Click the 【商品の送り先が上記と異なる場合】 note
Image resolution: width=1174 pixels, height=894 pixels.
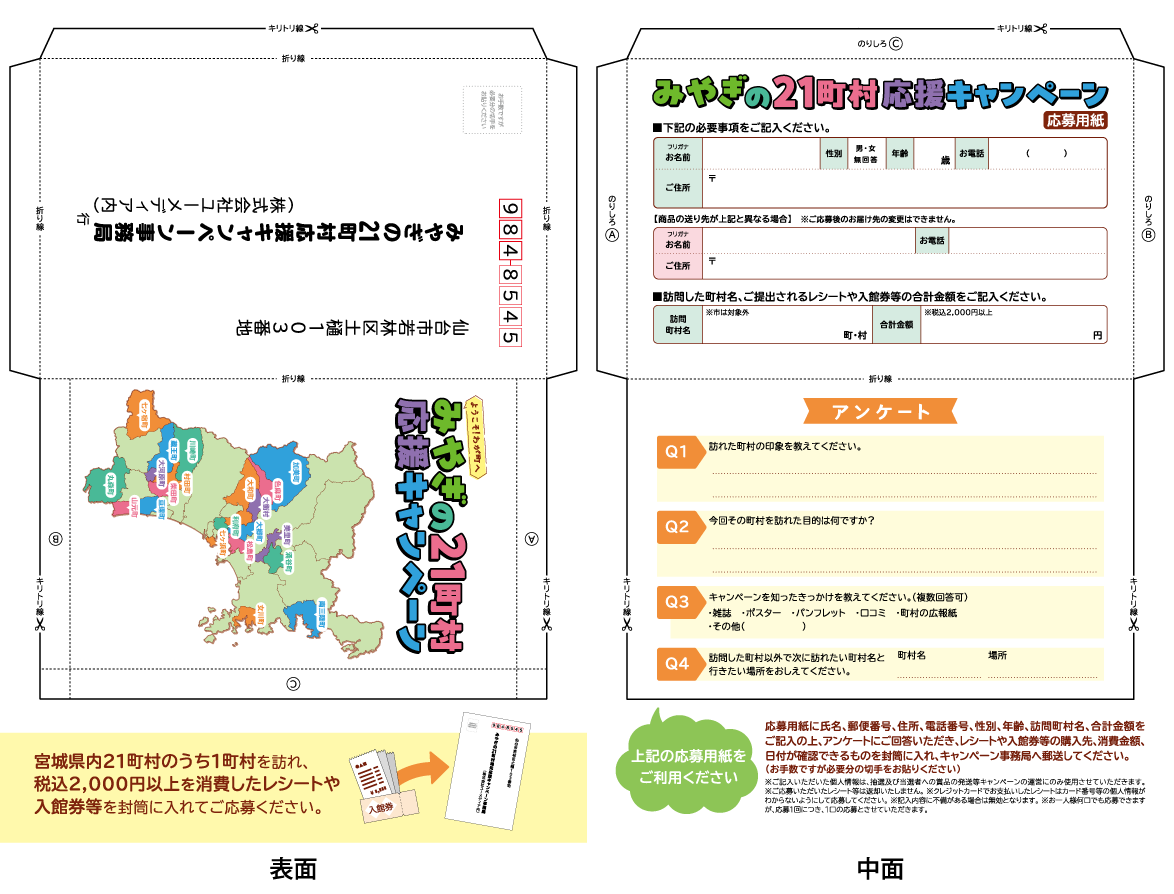coord(722,219)
